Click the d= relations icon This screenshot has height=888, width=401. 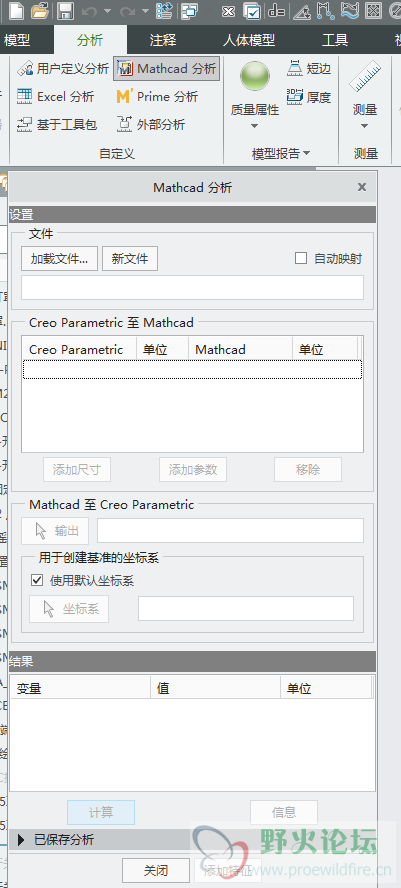276,11
